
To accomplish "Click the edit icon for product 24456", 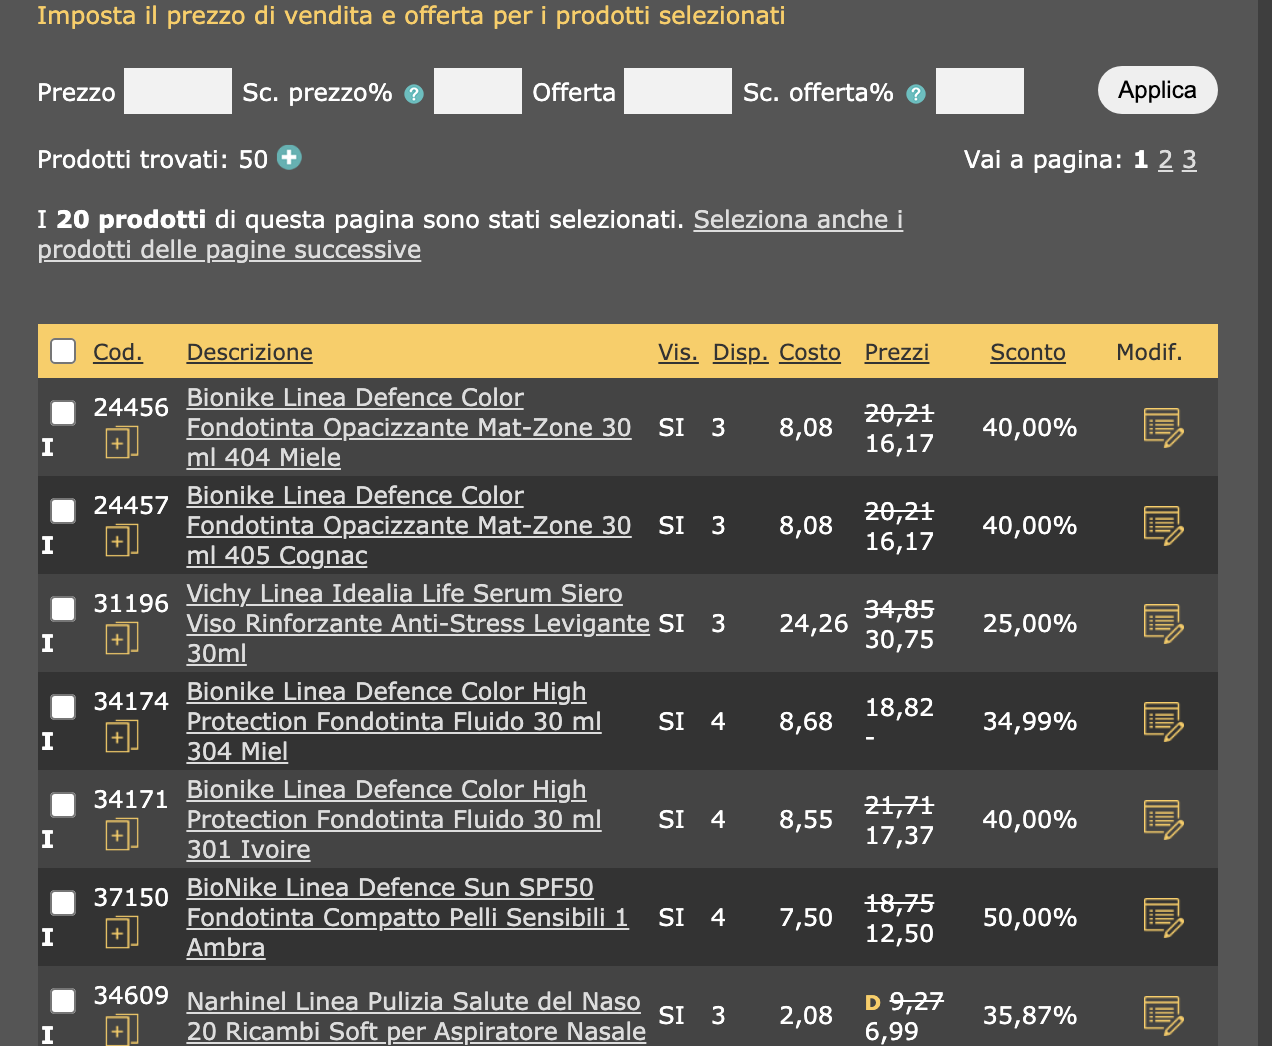I will 1163,428.
